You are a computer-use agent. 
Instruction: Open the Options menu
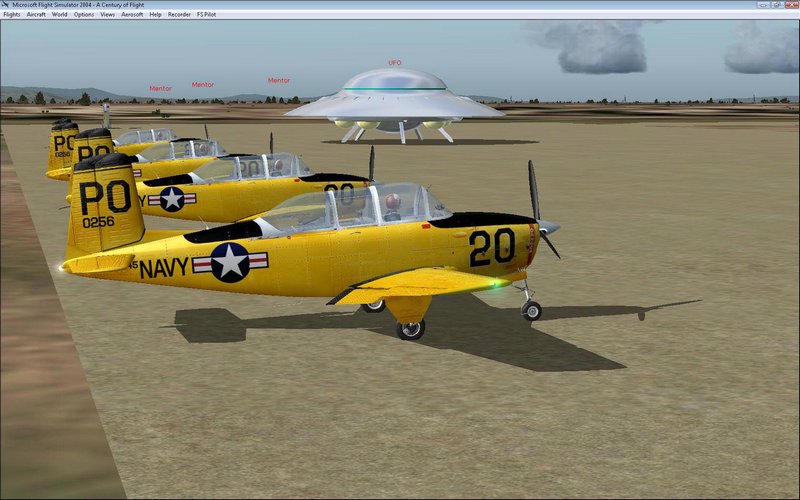84,14
